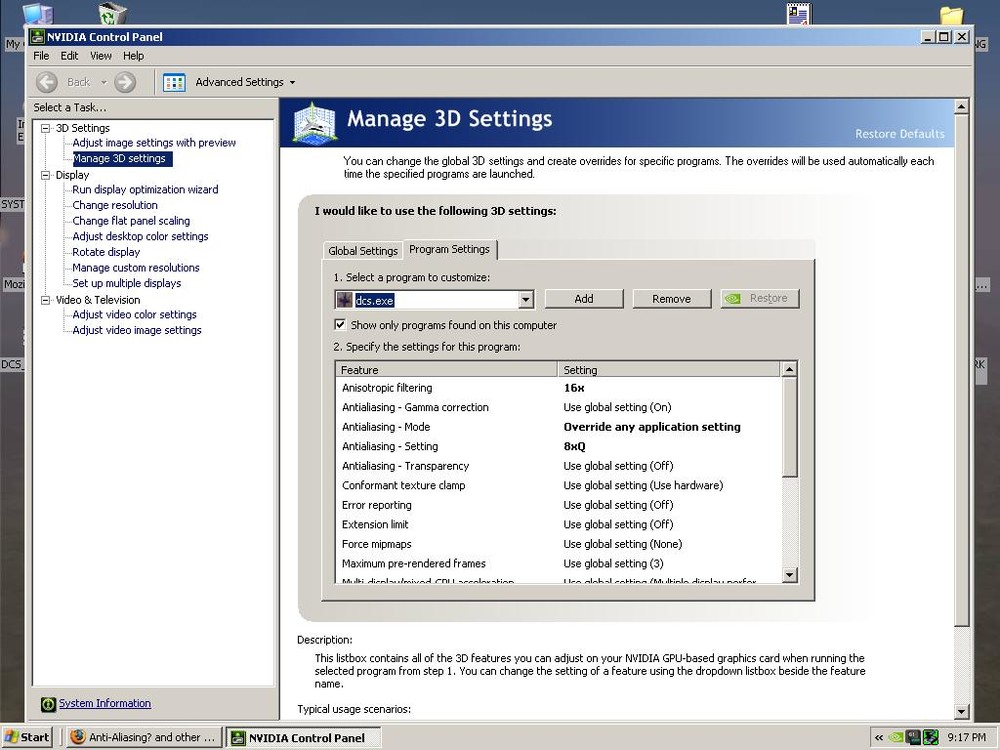Open the Help menu
Viewport: 1000px width, 750px height.
pos(133,56)
